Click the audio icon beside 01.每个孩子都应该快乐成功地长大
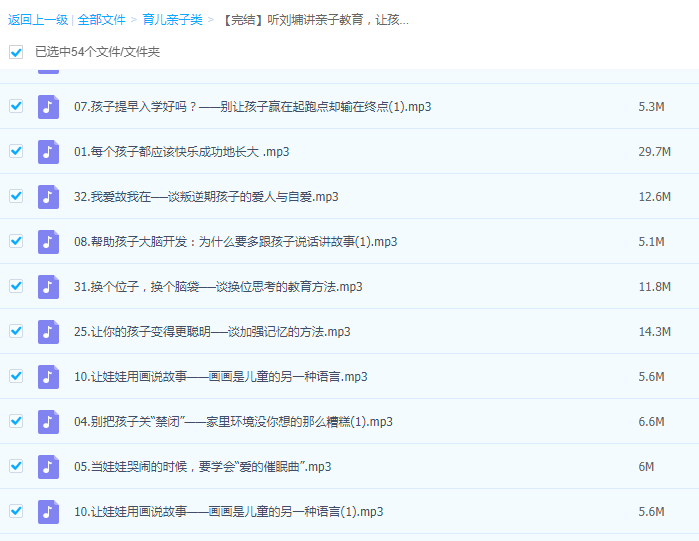 (x=48, y=151)
